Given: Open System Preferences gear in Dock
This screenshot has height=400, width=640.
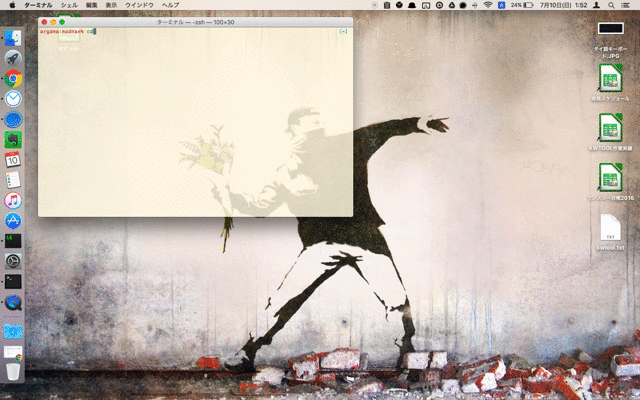Looking at the screenshot, I should pos(13,261).
